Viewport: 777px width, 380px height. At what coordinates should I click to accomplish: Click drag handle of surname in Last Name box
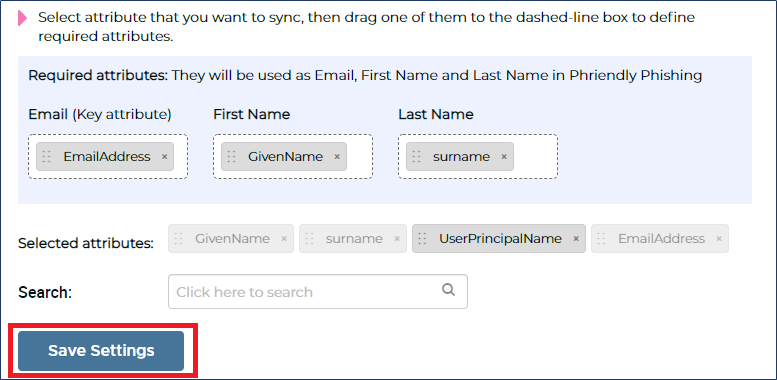tap(416, 157)
